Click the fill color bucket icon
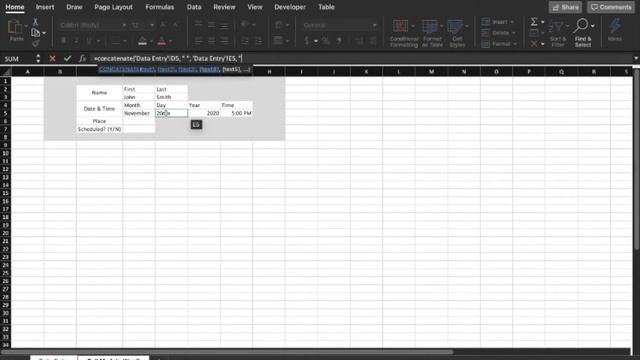The width and height of the screenshot is (640, 360). pos(142,40)
